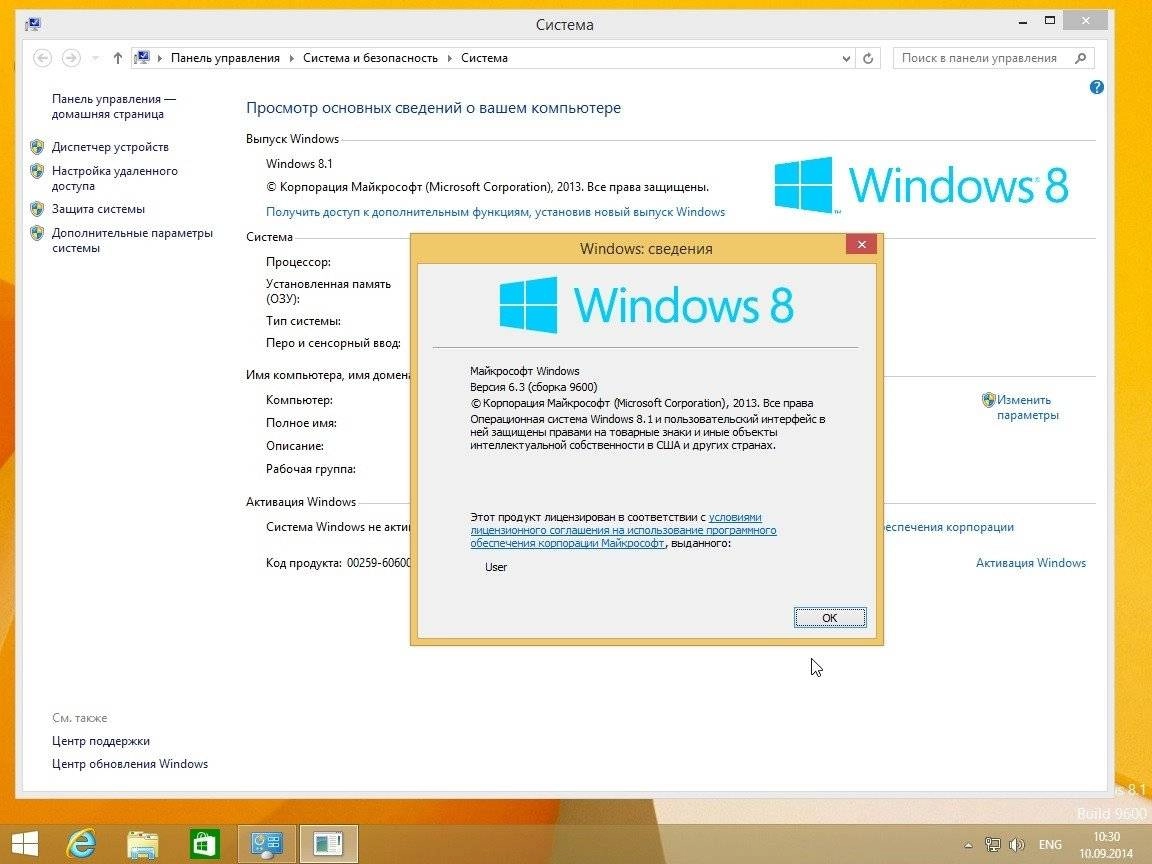Click the up-one-level arrow
Screen dimensions: 1152x864
pyautogui.click(x=118, y=58)
